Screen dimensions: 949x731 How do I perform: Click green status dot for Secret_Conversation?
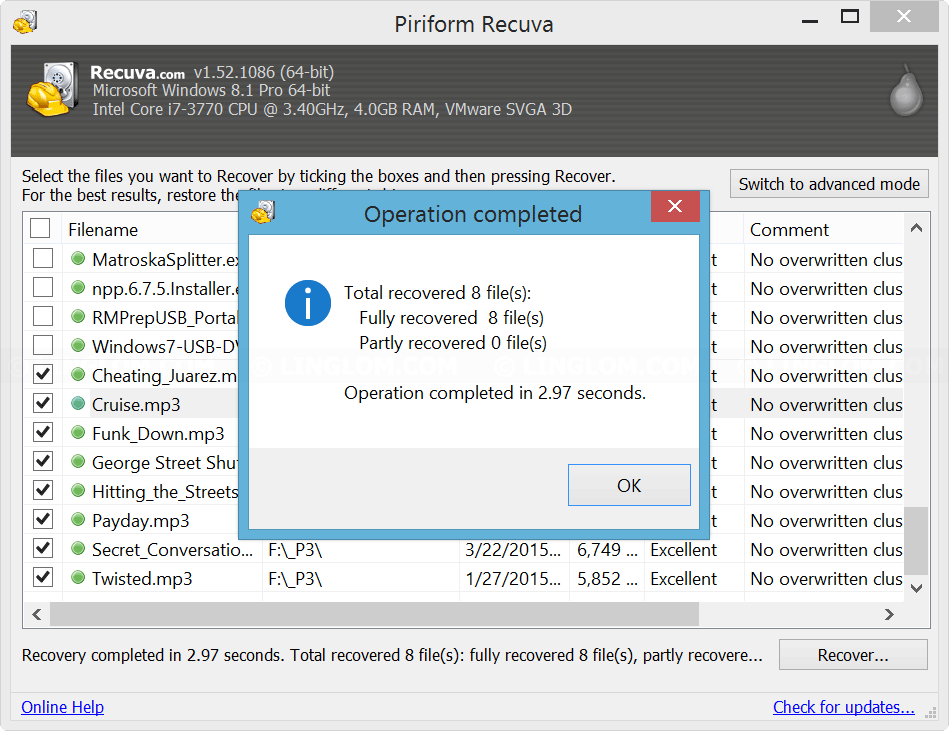(x=77, y=548)
